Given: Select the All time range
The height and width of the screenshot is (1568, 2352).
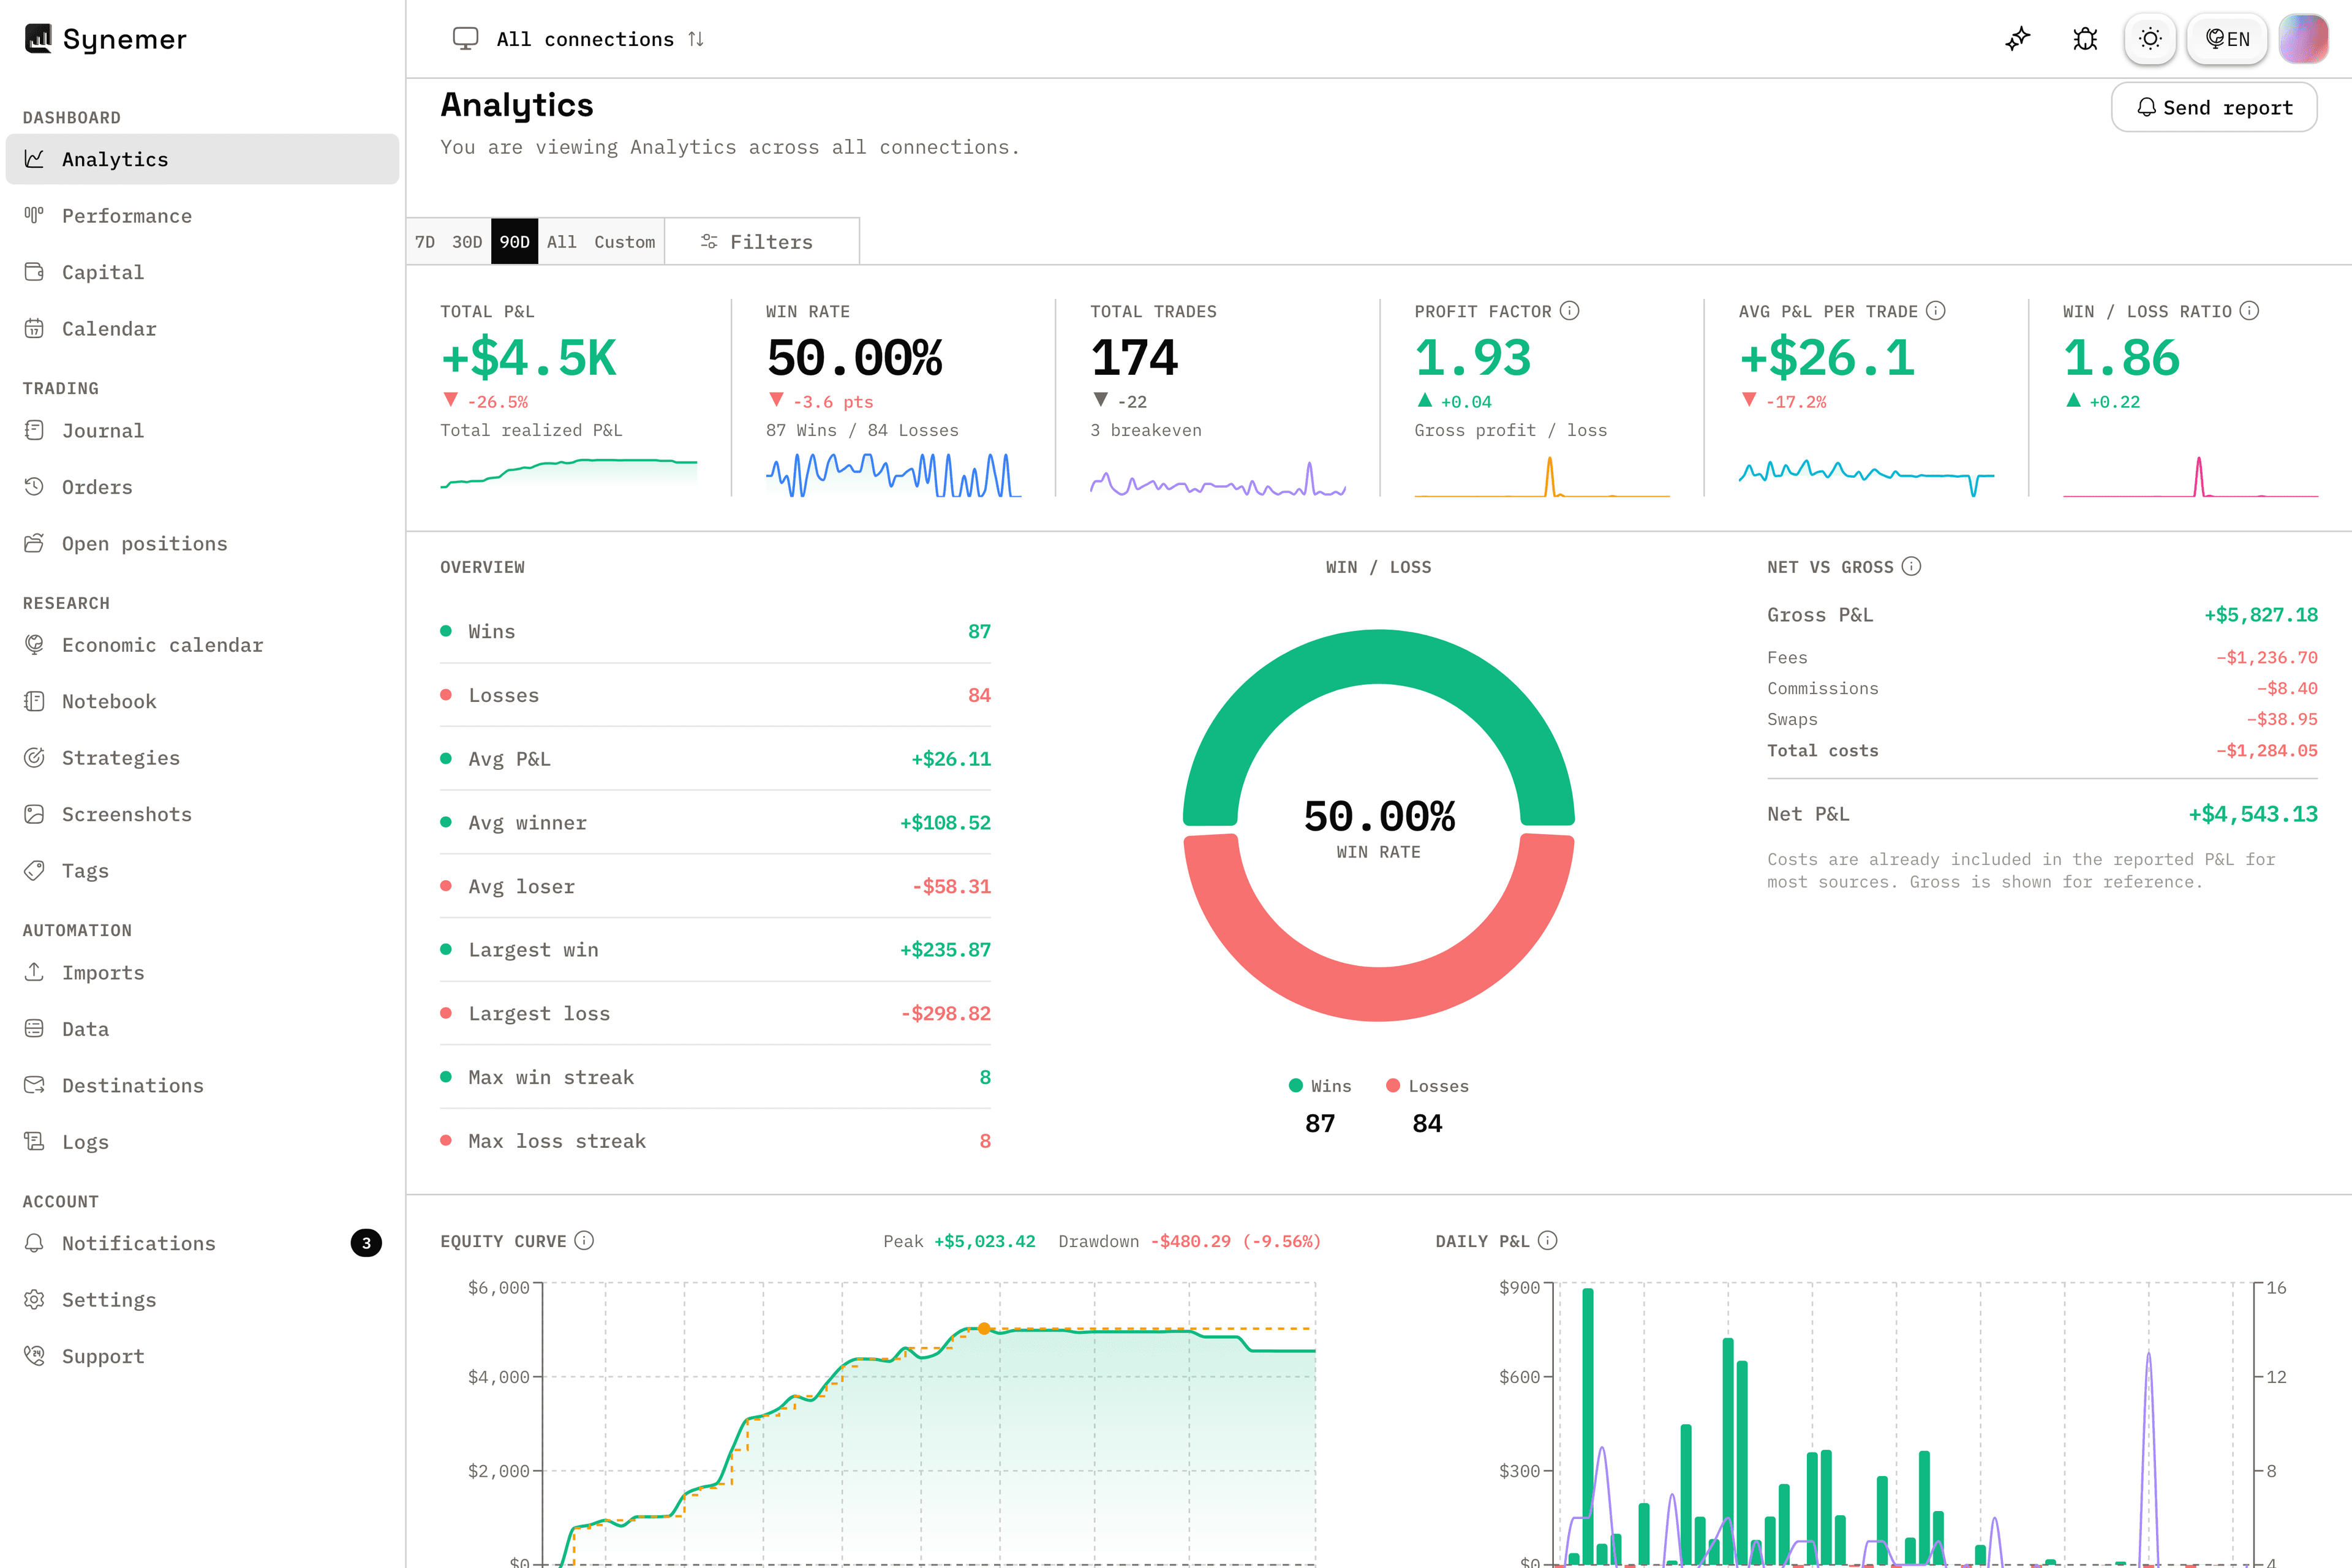Looking at the screenshot, I should click(562, 242).
